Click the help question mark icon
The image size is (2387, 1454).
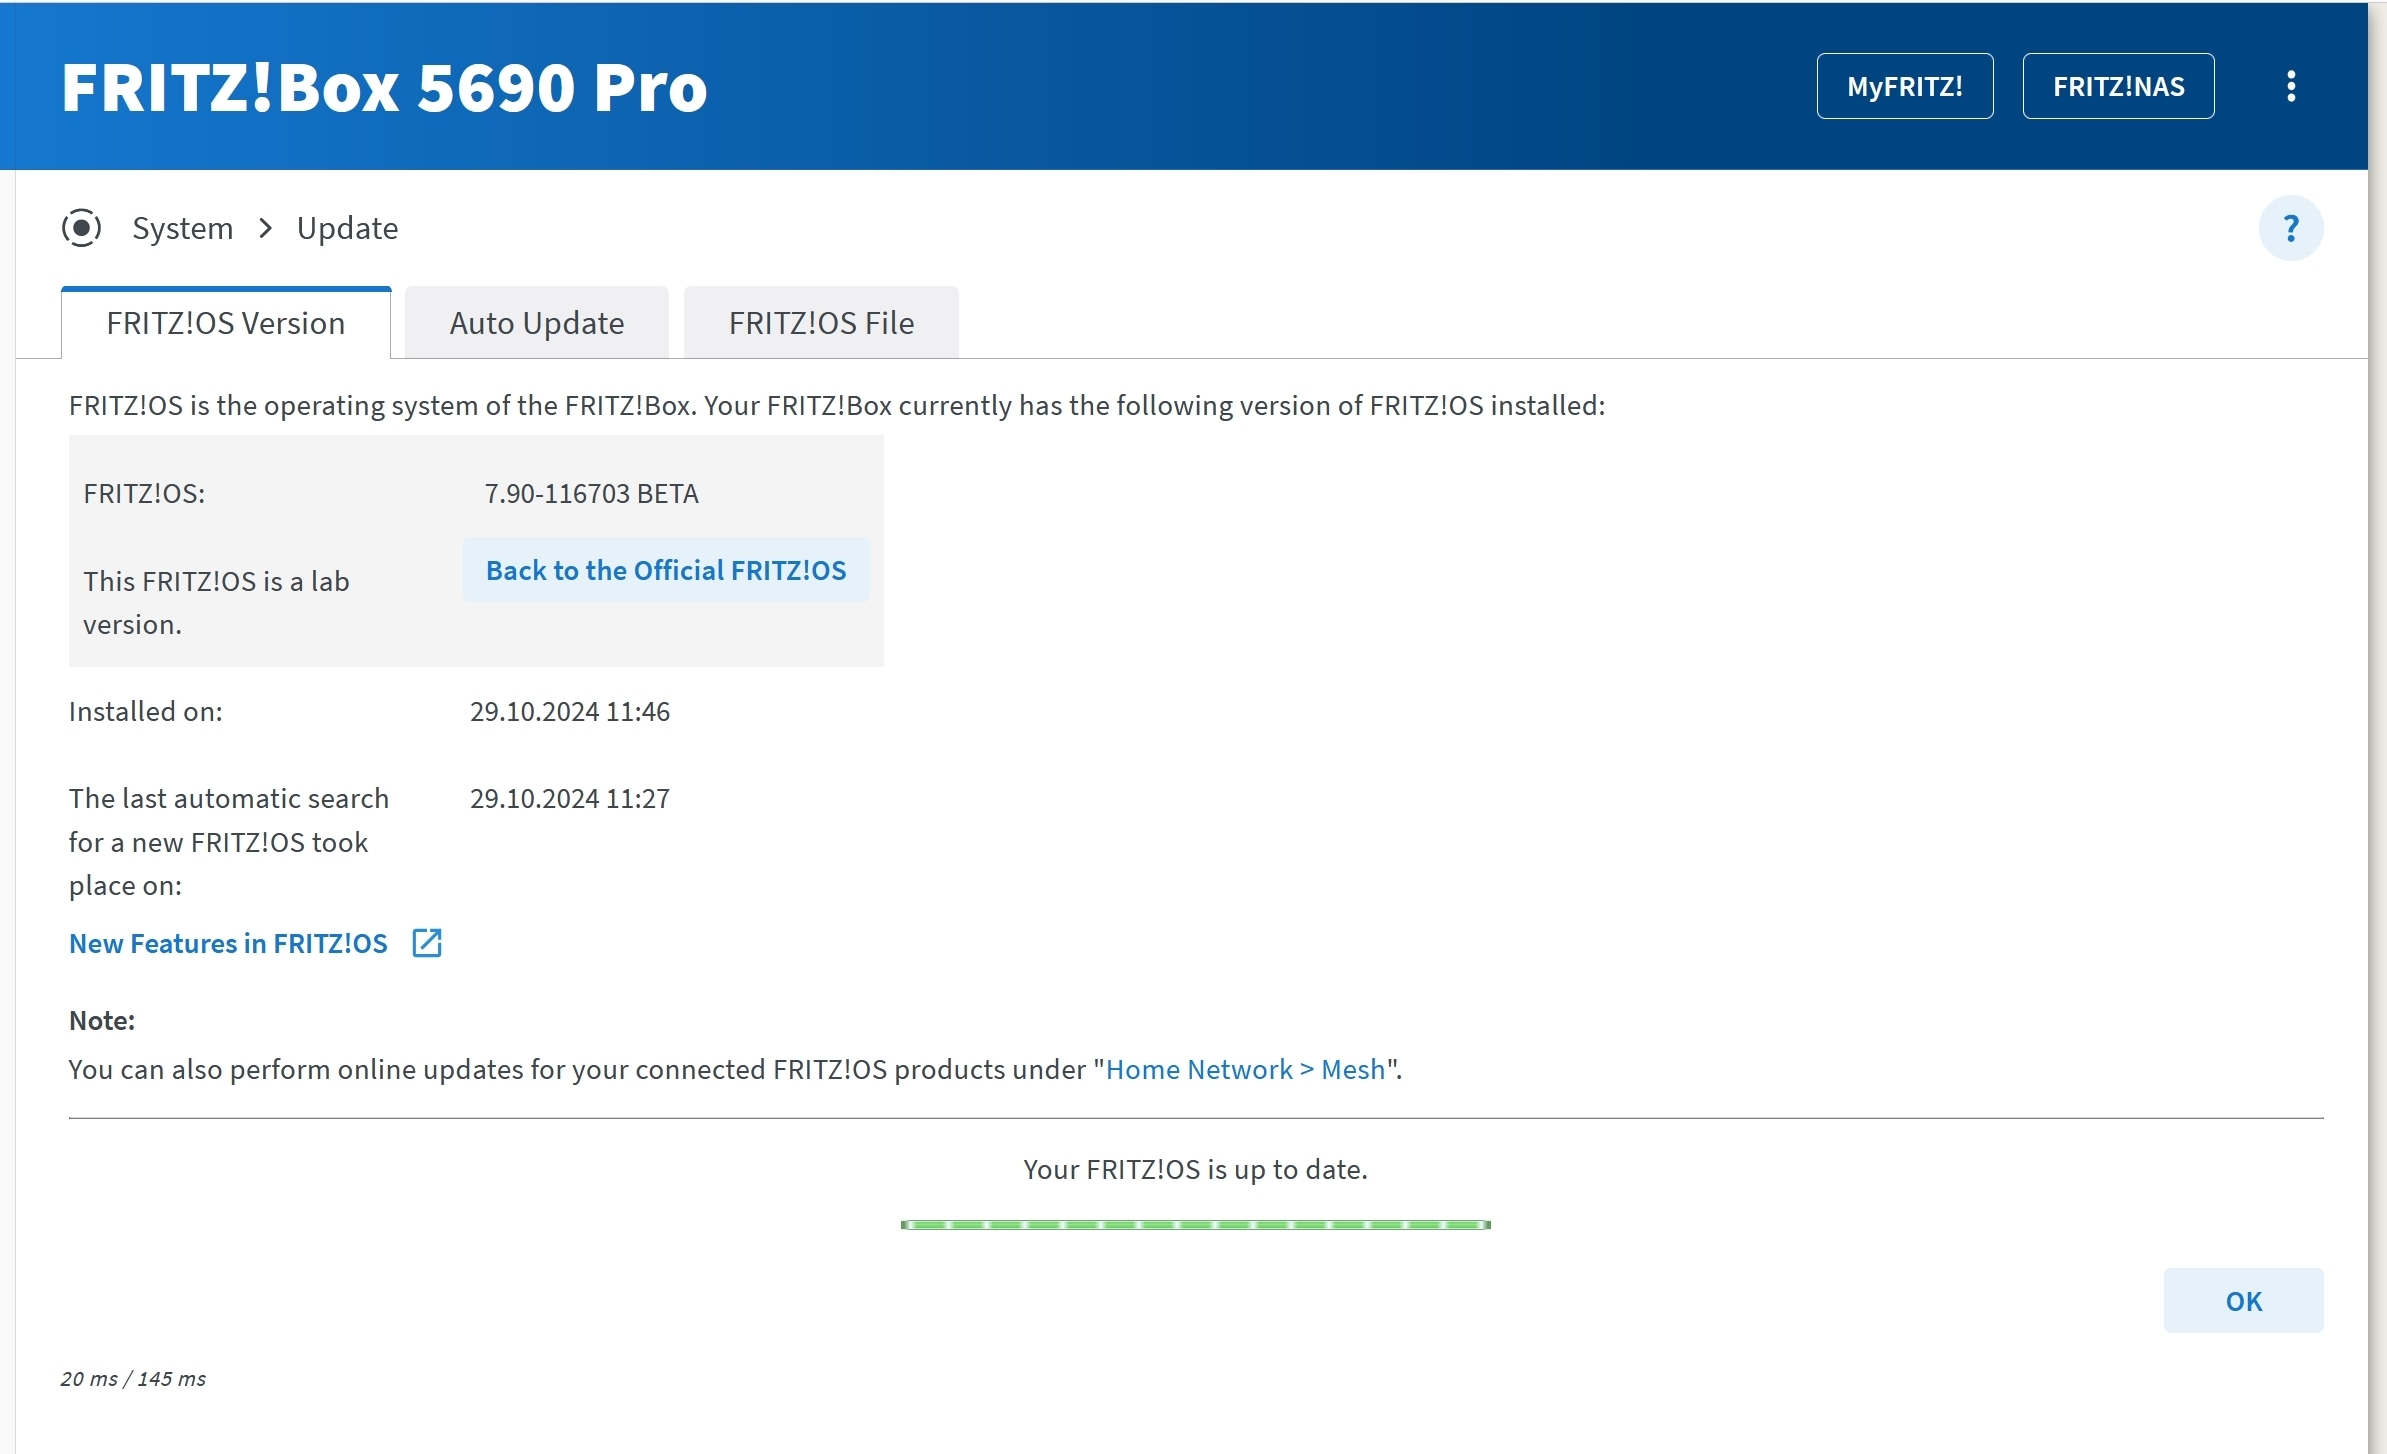click(2290, 228)
